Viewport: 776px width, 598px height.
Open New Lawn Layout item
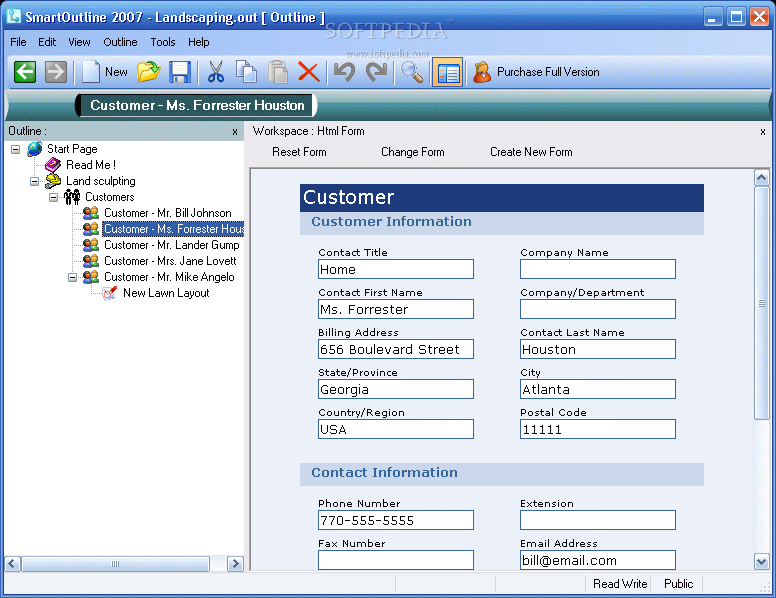click(166, 293)
